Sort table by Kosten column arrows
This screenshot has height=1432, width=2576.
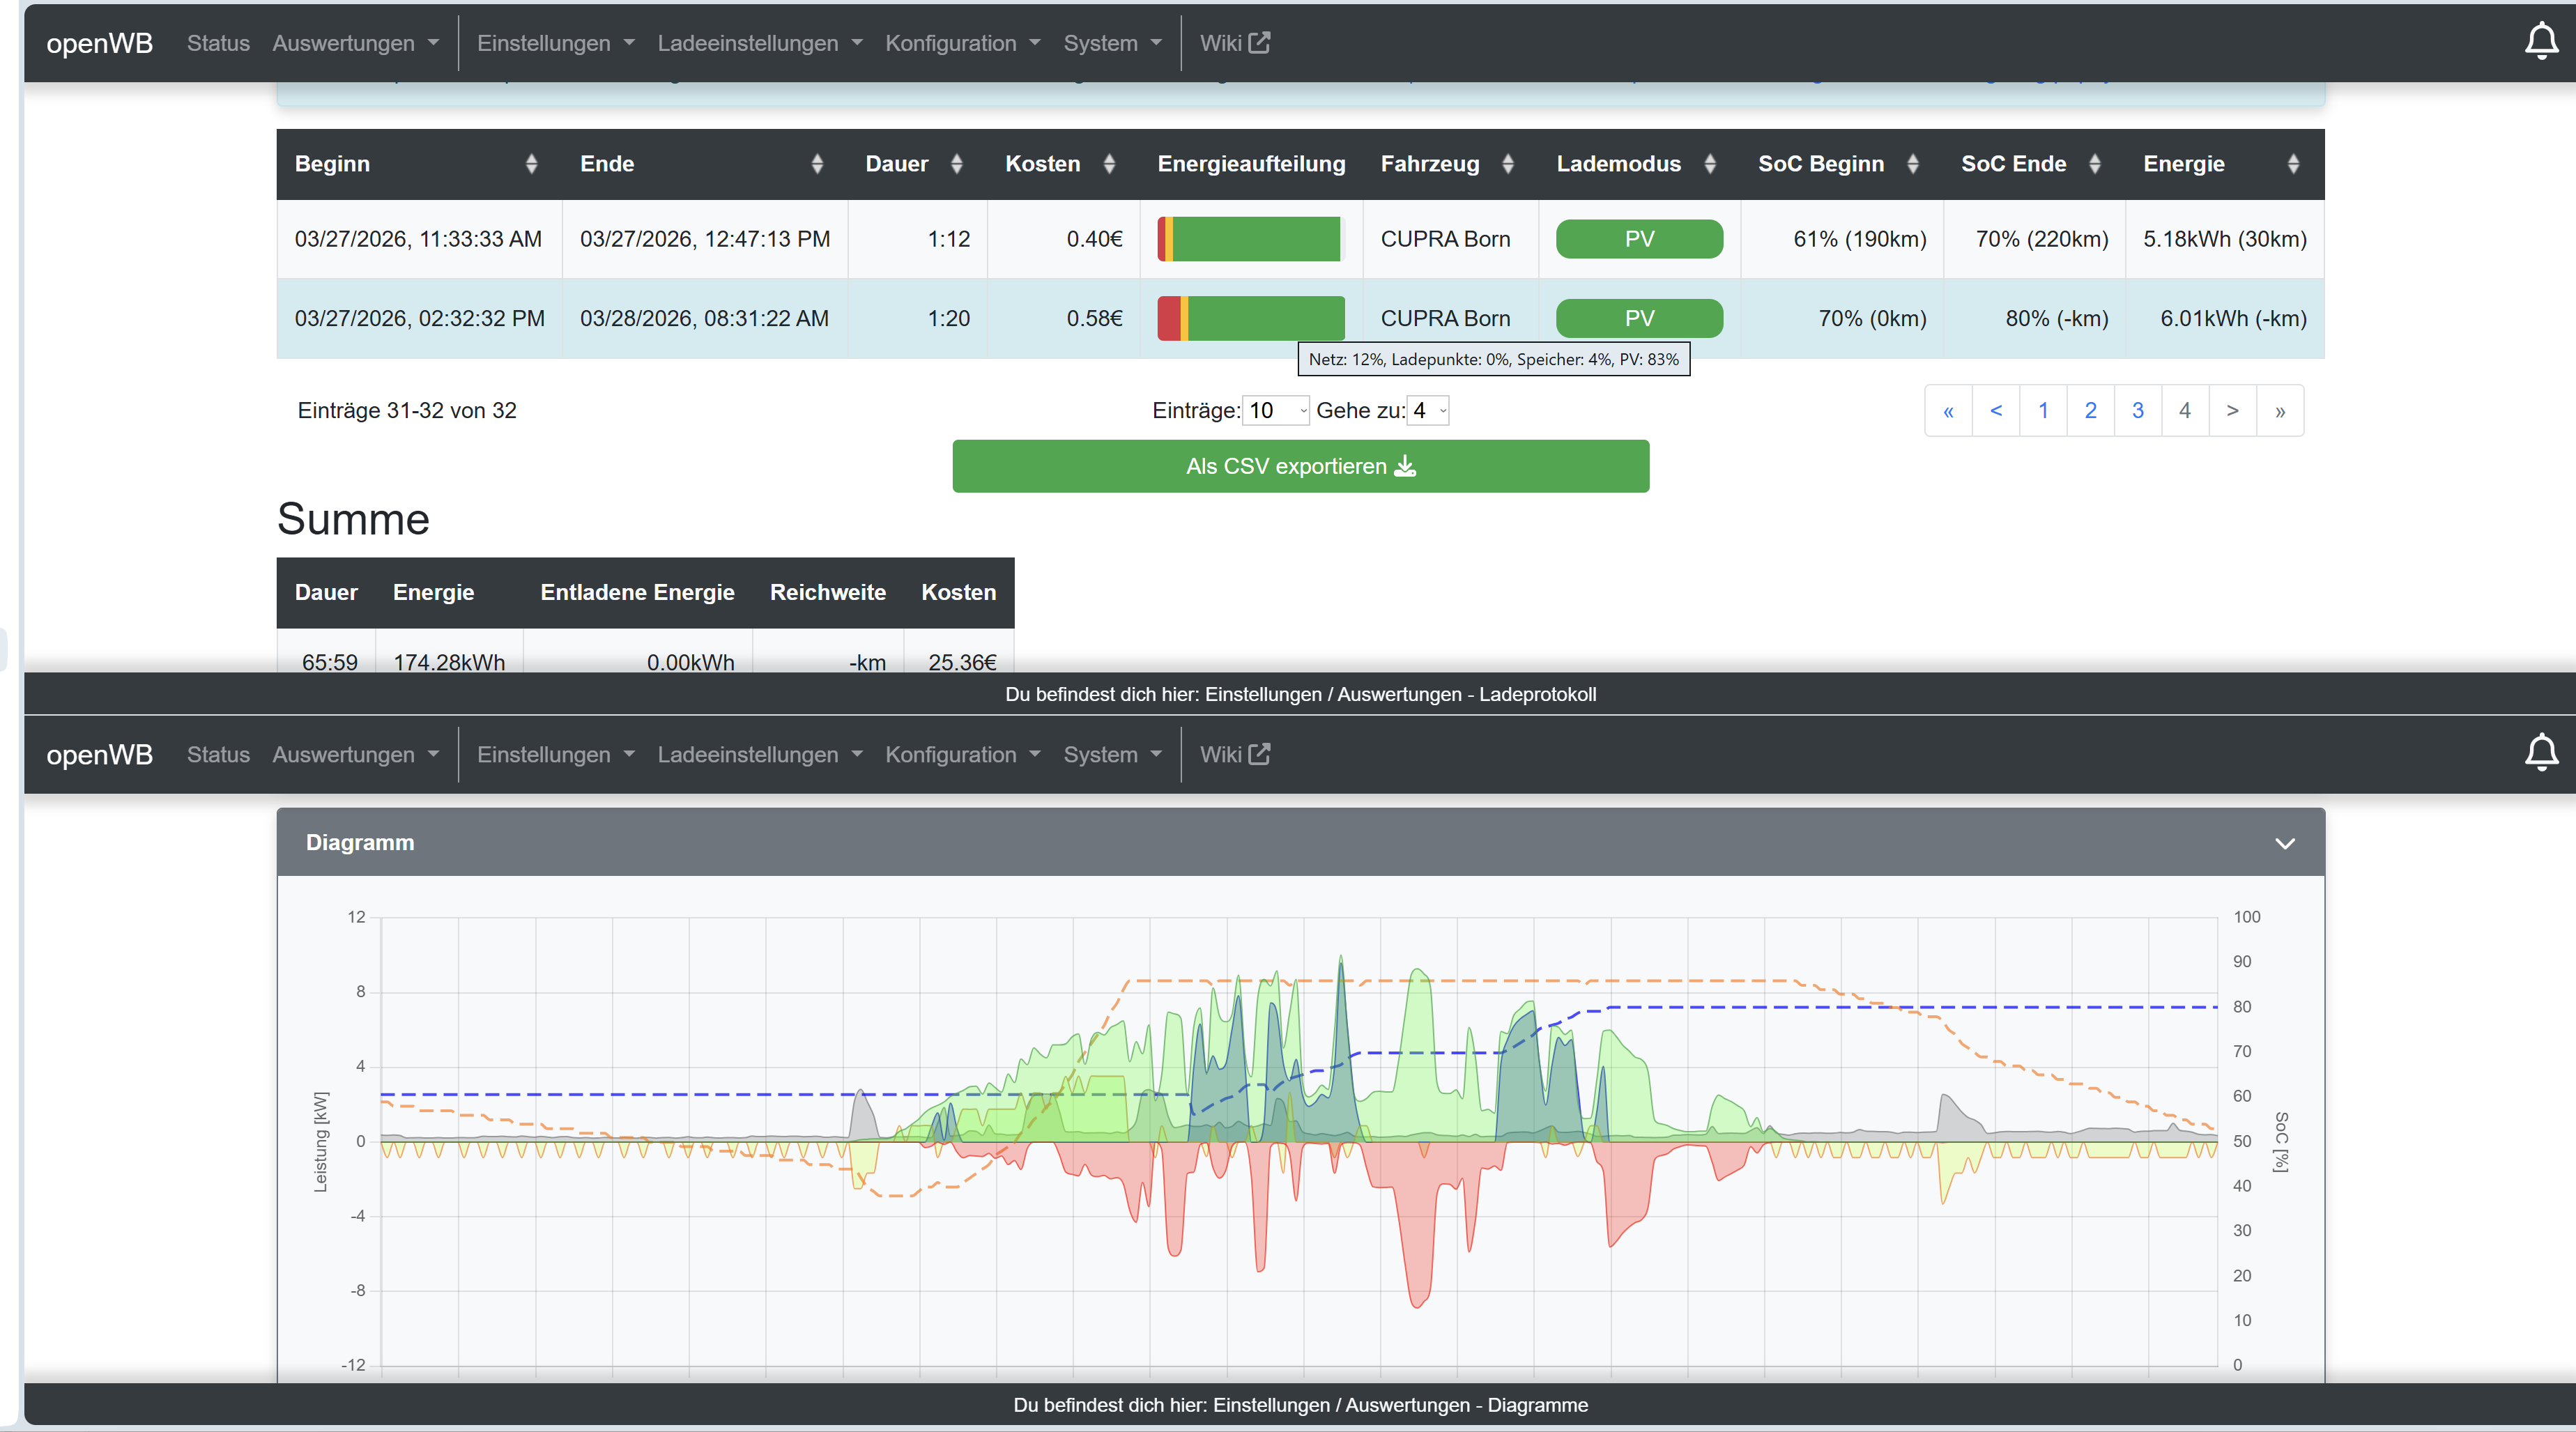coord(1109,164)
